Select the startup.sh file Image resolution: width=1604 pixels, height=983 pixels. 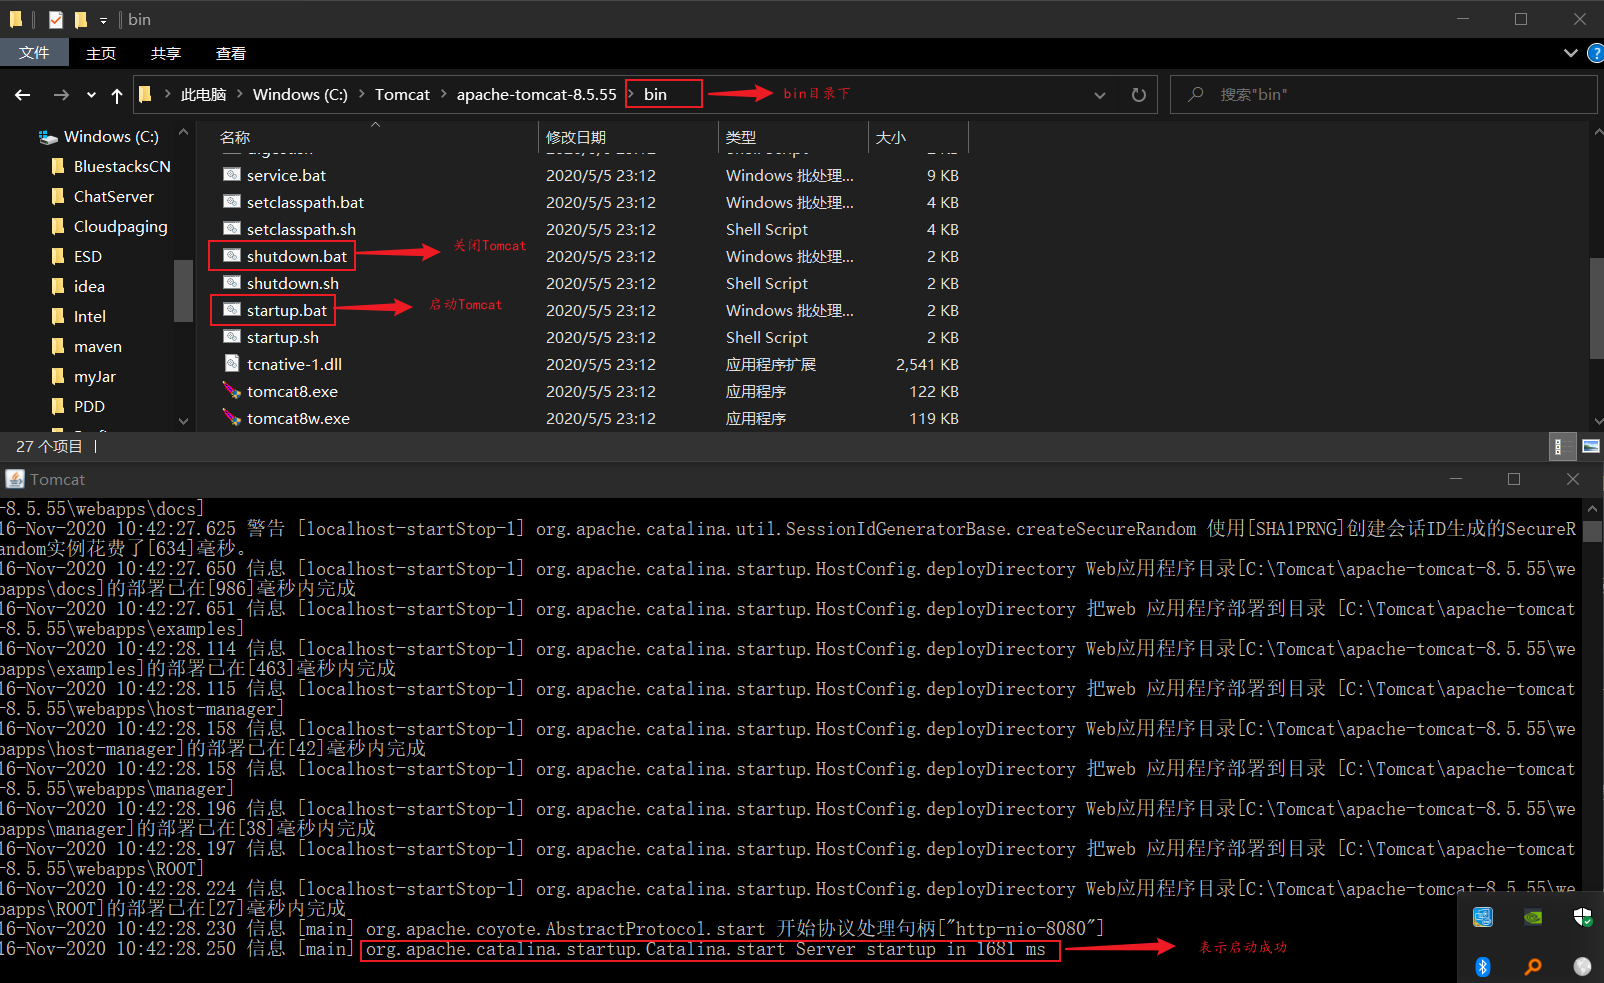283,337
